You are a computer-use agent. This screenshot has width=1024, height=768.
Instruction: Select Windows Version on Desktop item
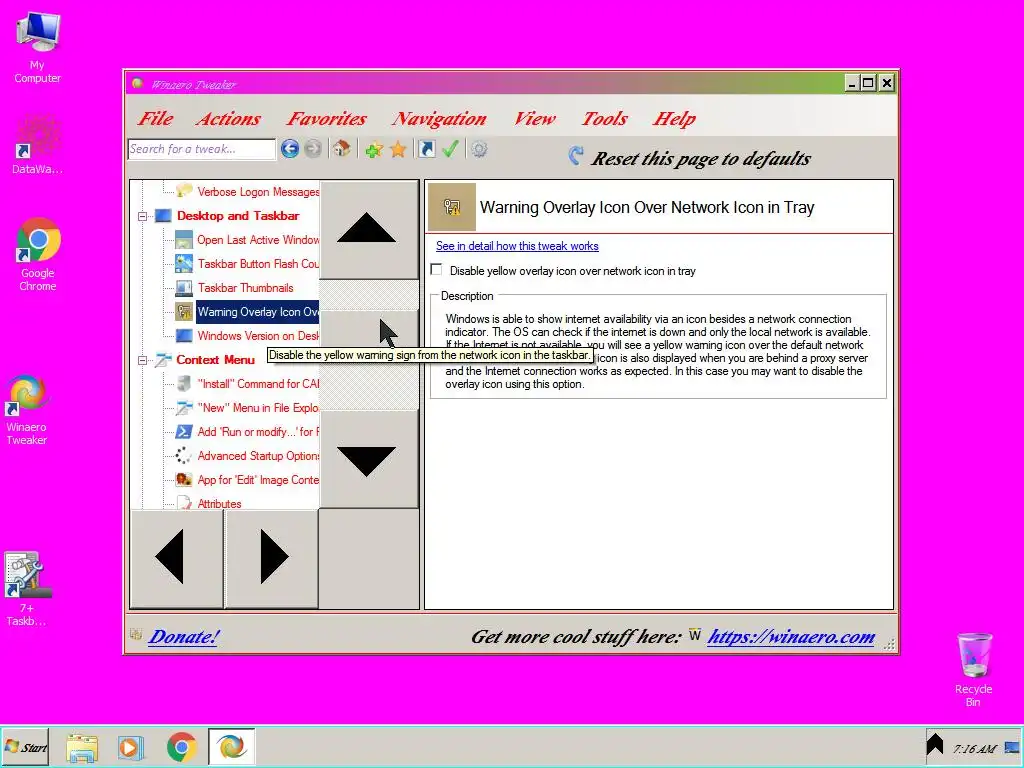click(x=258, y=336)
